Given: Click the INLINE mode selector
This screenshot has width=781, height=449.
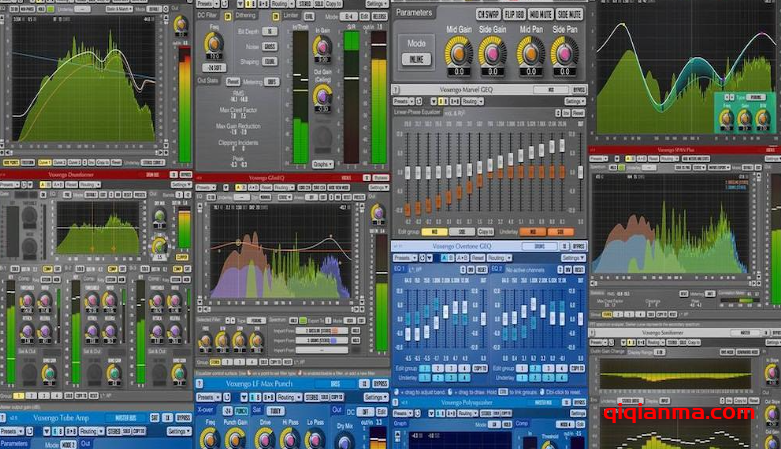Looking at the screenshot, I should click(417, 57).
